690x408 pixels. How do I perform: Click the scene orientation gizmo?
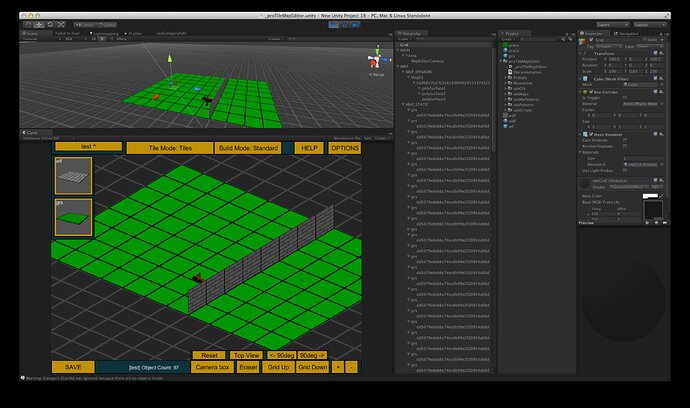coord(377,59)
